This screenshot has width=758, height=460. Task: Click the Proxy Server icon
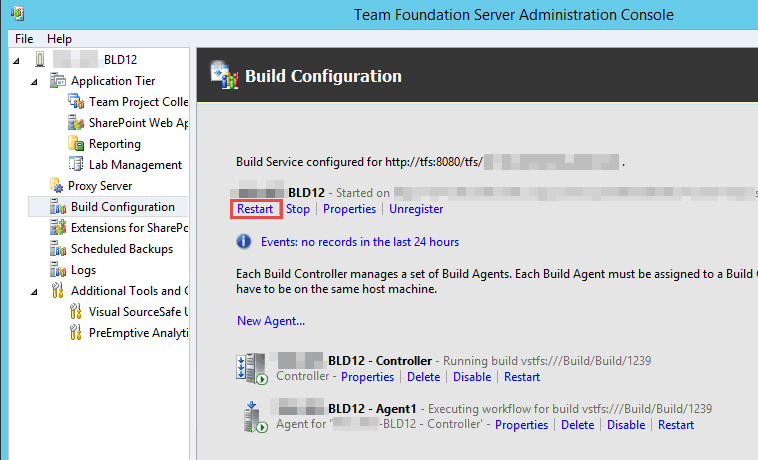(57, 186)
